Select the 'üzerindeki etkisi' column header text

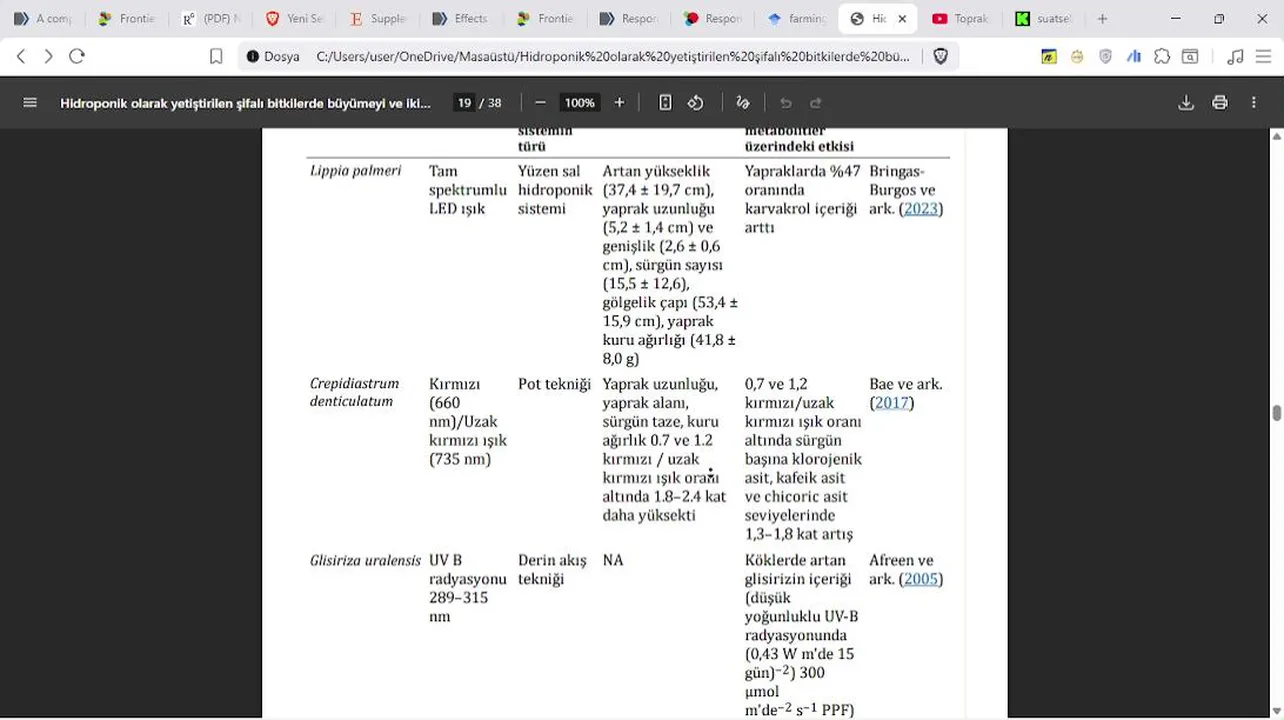(x=799, y=146)
